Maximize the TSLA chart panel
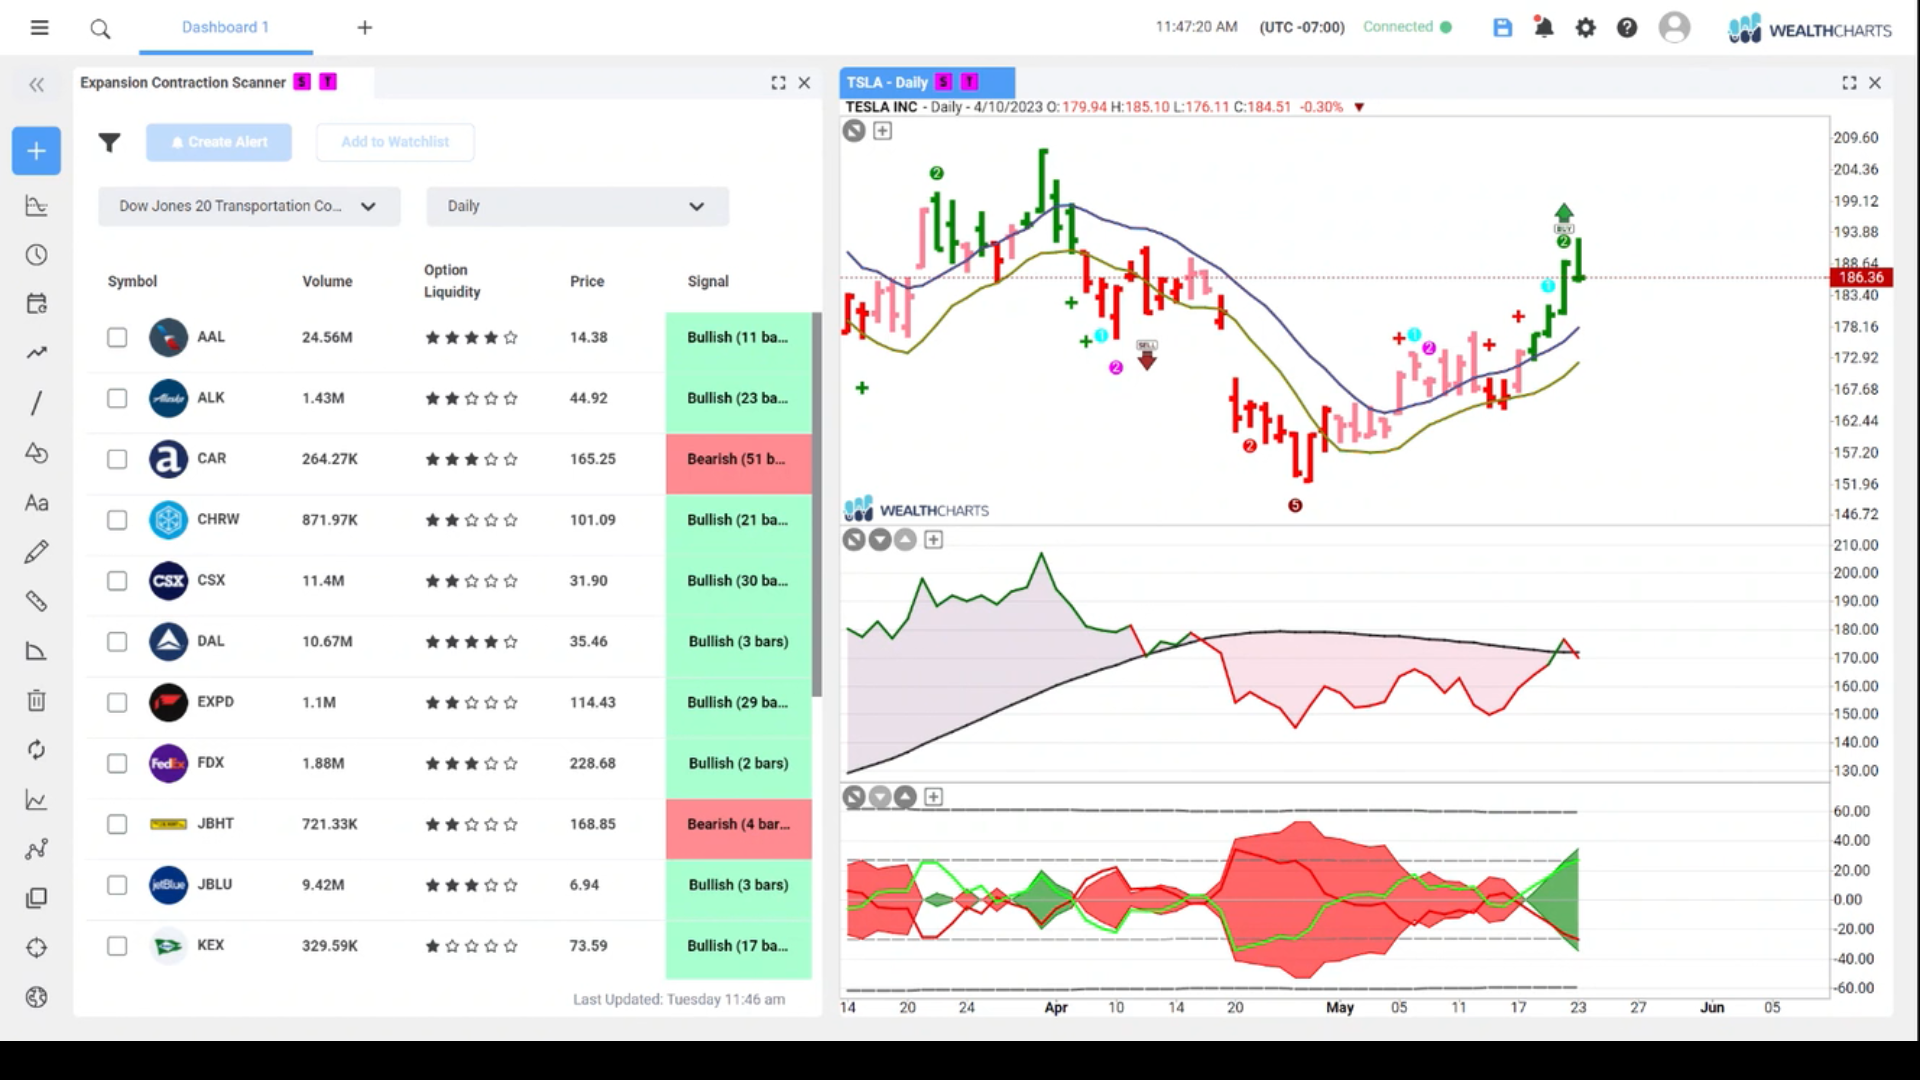 1849,83
